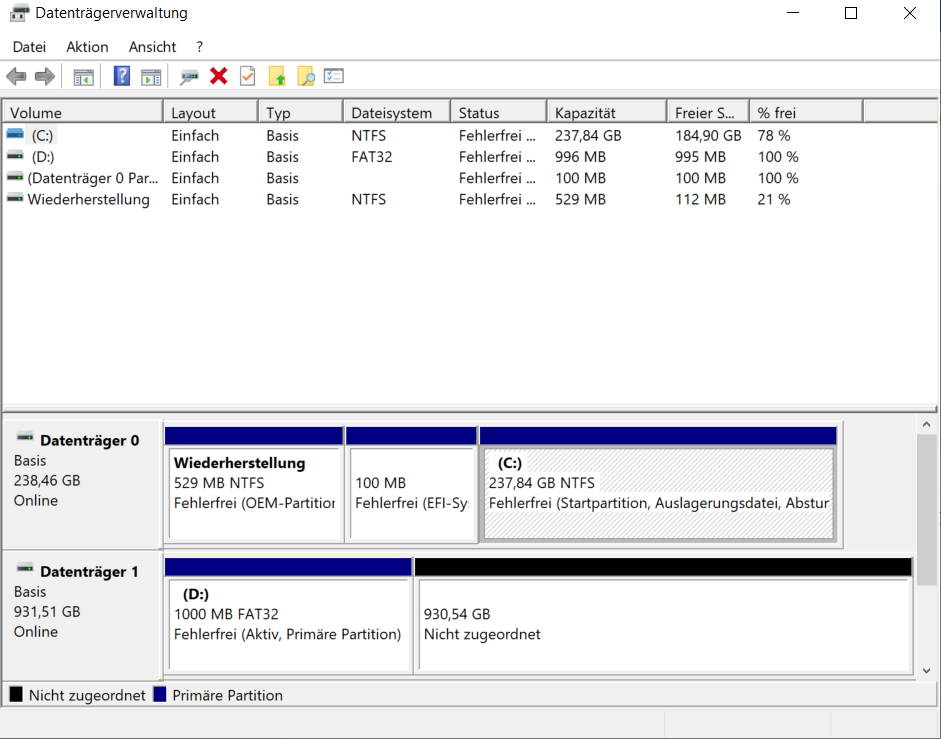Open the blue Help question mark icon
Image resolution: width=941 pixels, height=739 pixels.
click(x=122, y=76)
